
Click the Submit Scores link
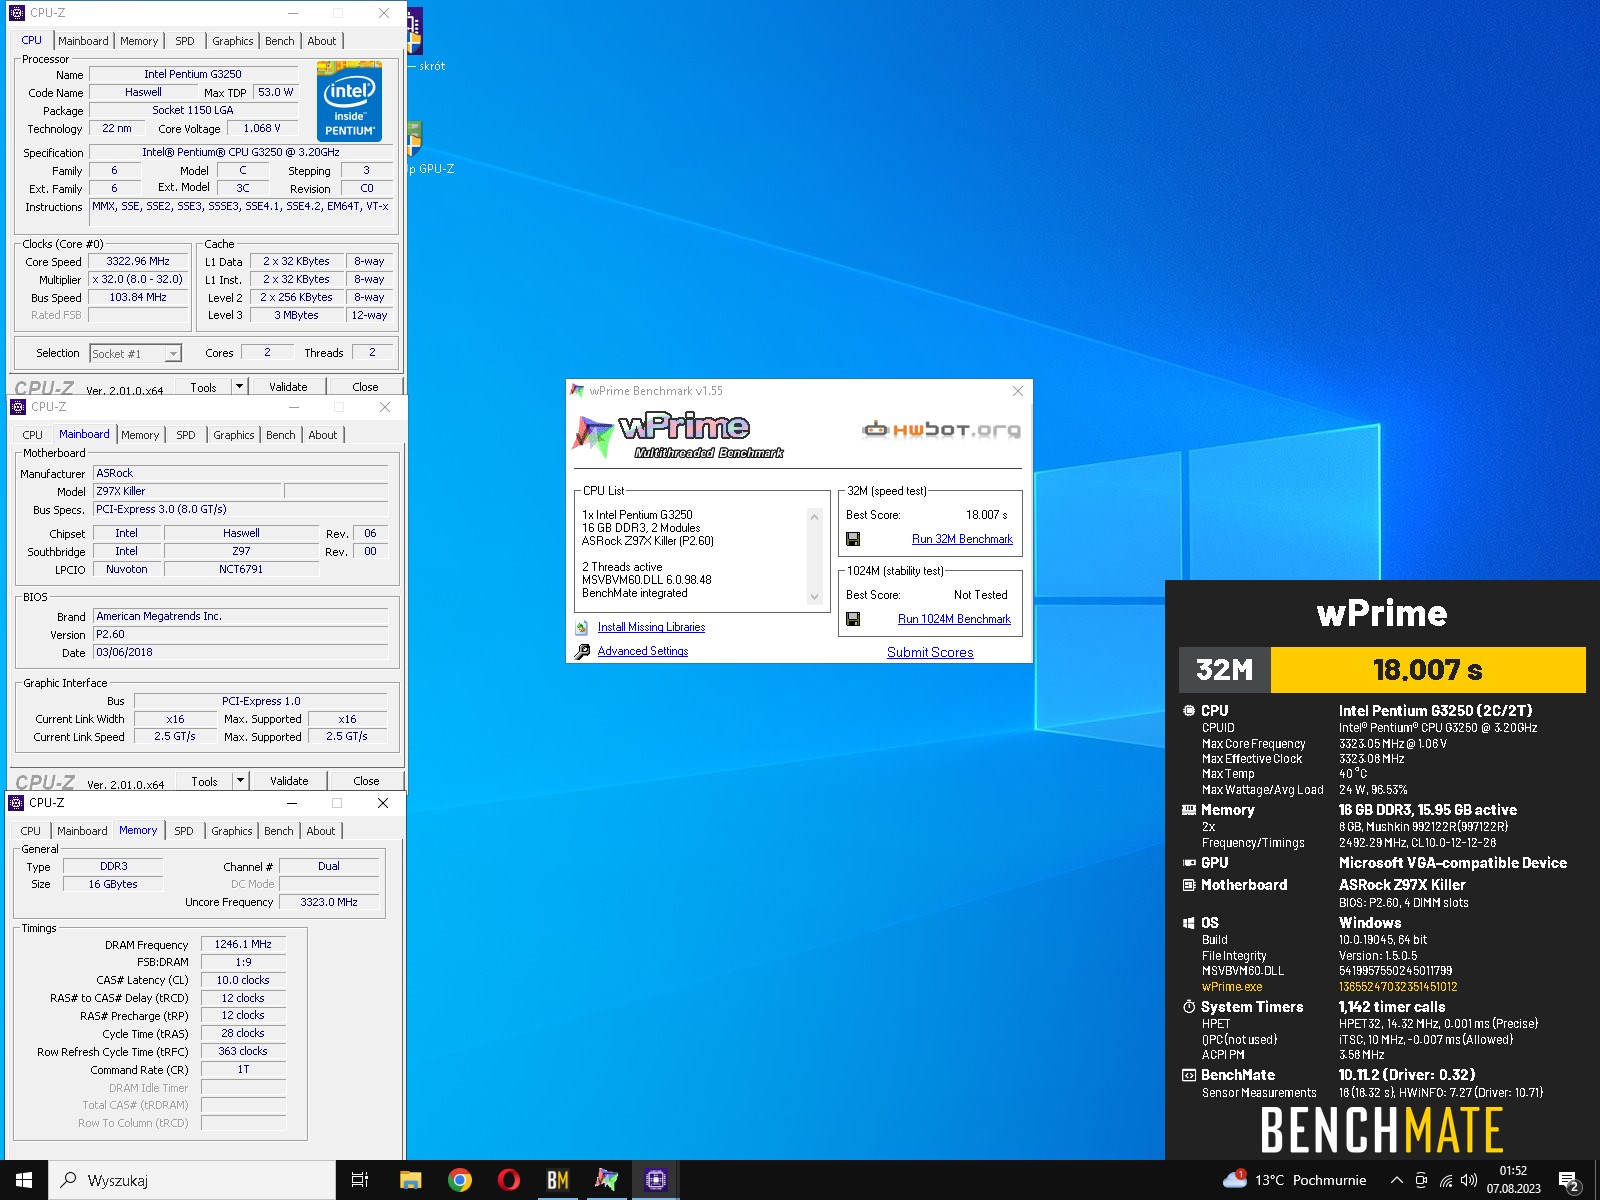(930, 652)
